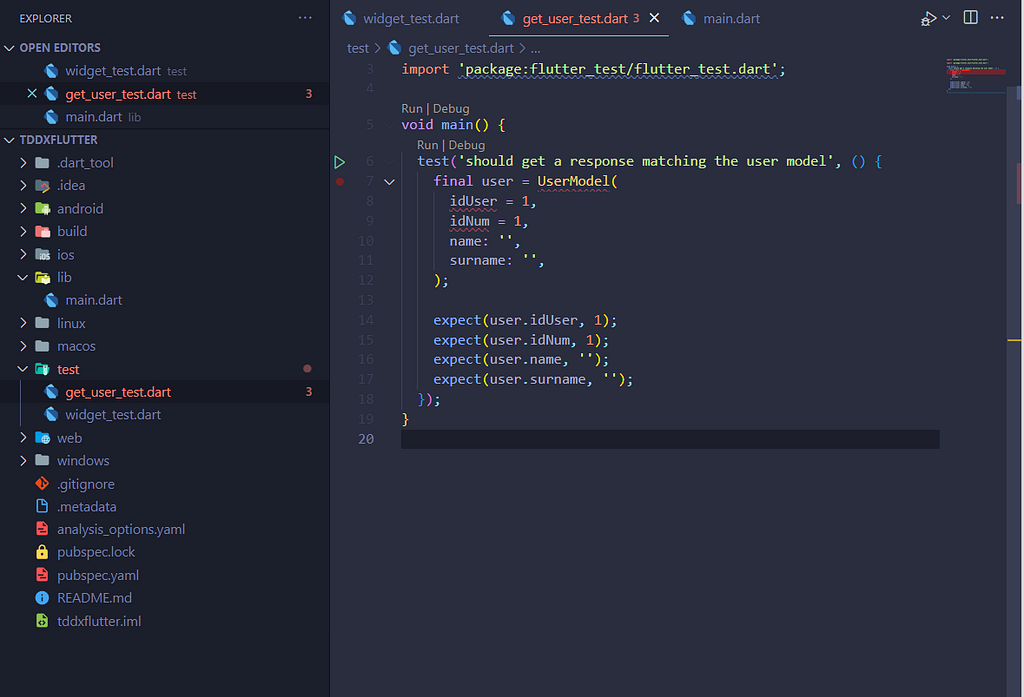Open the .metadata file
Screen dimensions: 1024x697
[86, 507]
